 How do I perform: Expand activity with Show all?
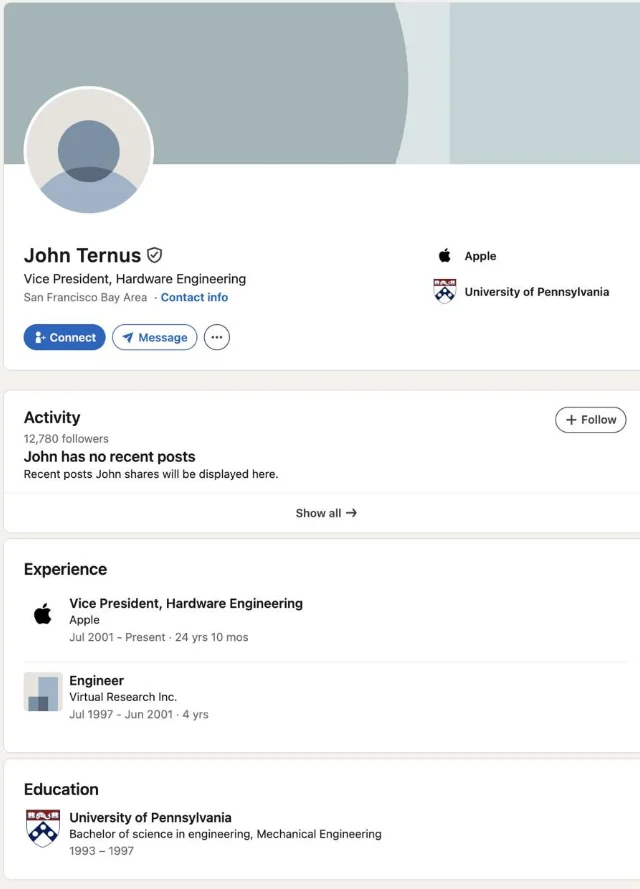pos(326,513)
